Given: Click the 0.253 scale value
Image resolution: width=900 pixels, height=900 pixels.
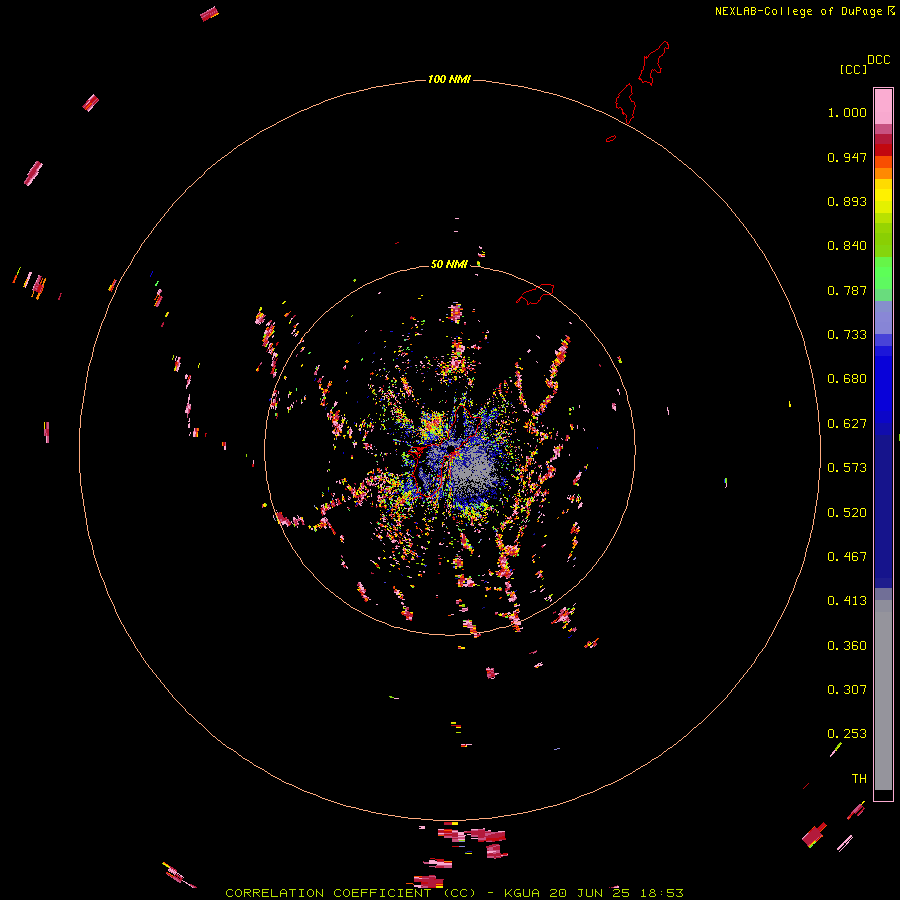Looking at the screenshot, I should [x=847, y=734].
